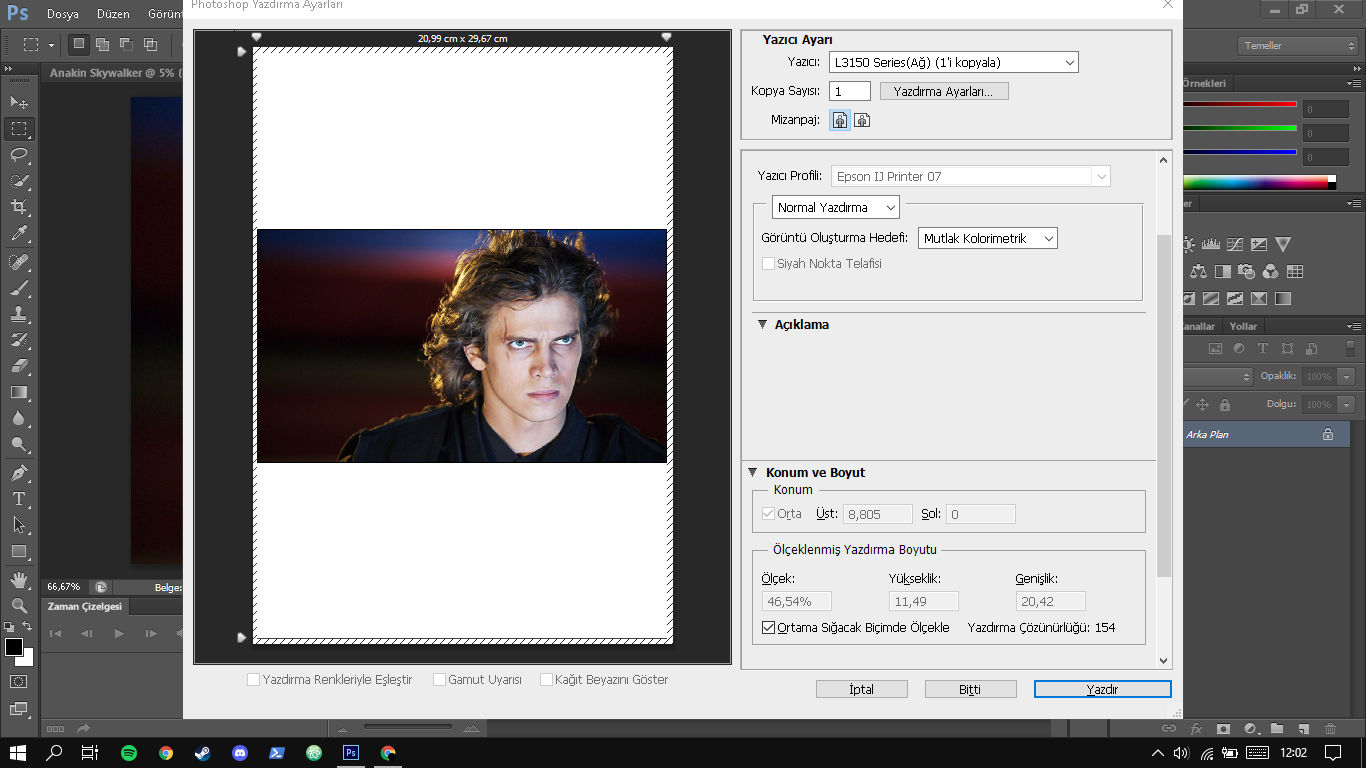Click the Kopya Sayısı input field
This screenshot has width=1366, height=768.
[x=850, y=91]
